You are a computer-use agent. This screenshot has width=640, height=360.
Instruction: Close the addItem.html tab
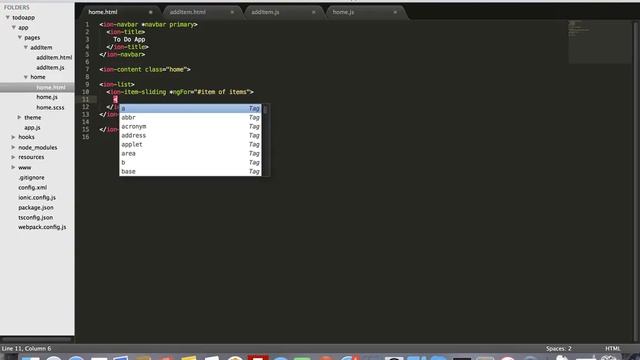(x=232, y=12)
